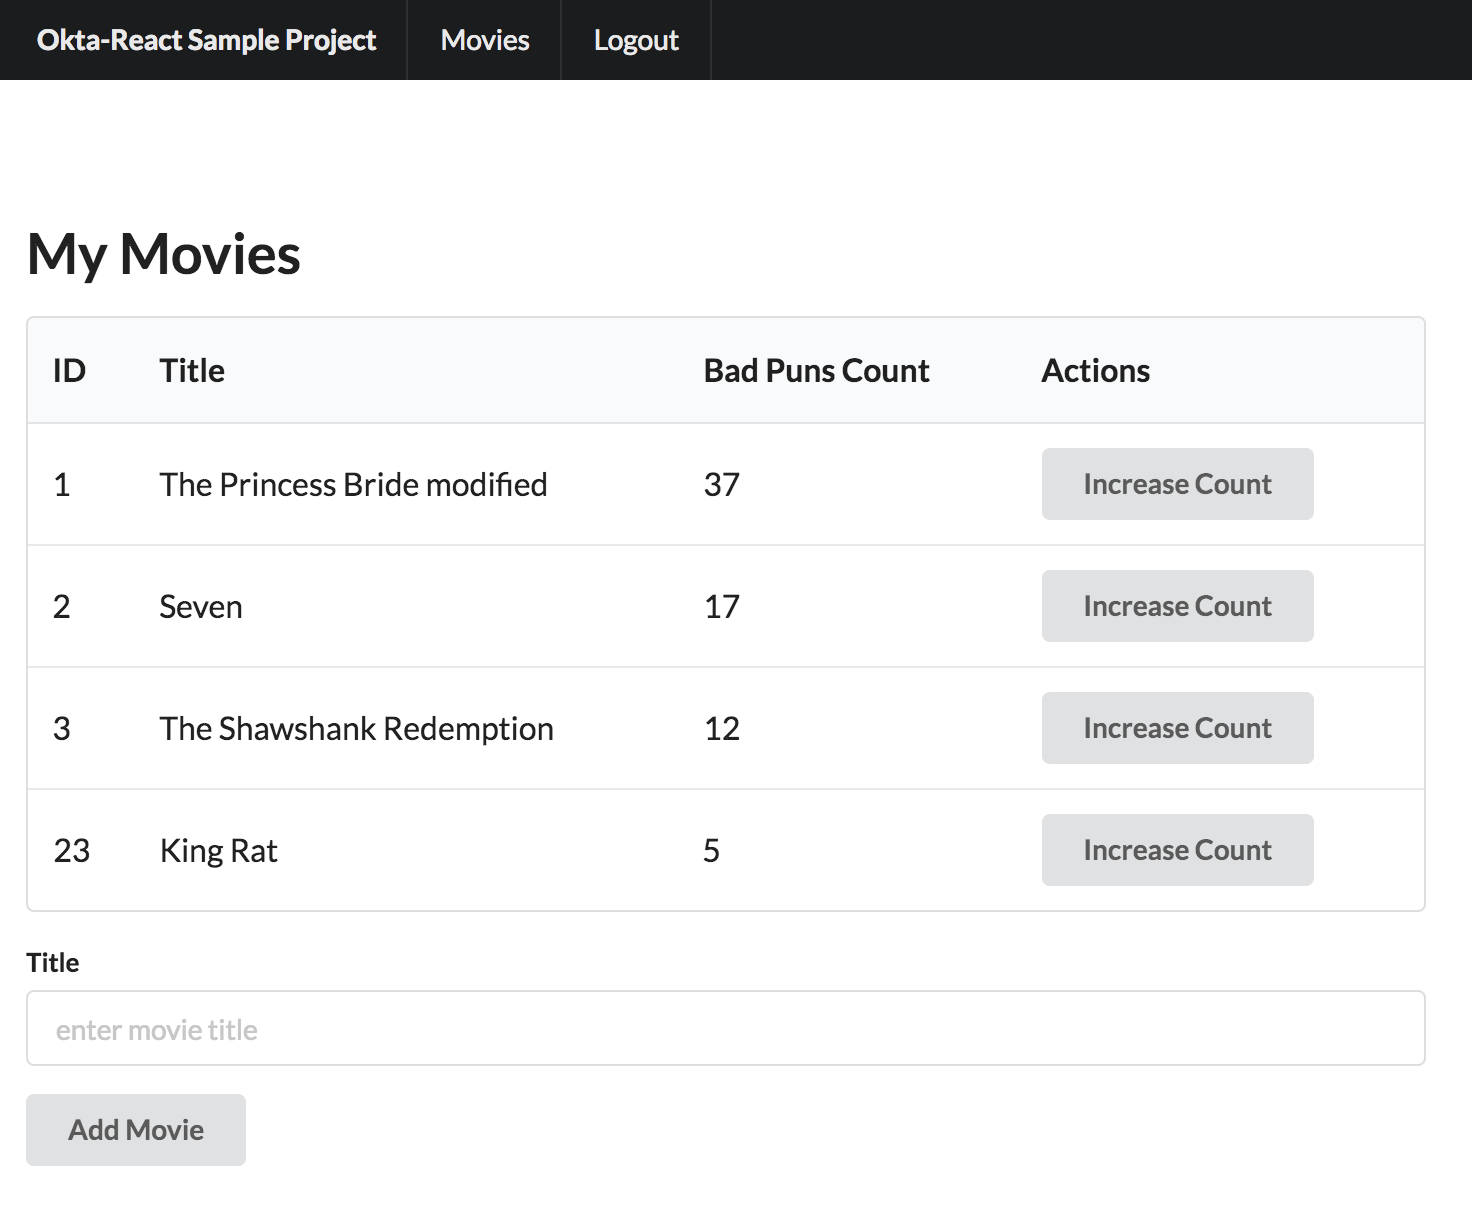Click the Actions column header

coord(1095,371)
